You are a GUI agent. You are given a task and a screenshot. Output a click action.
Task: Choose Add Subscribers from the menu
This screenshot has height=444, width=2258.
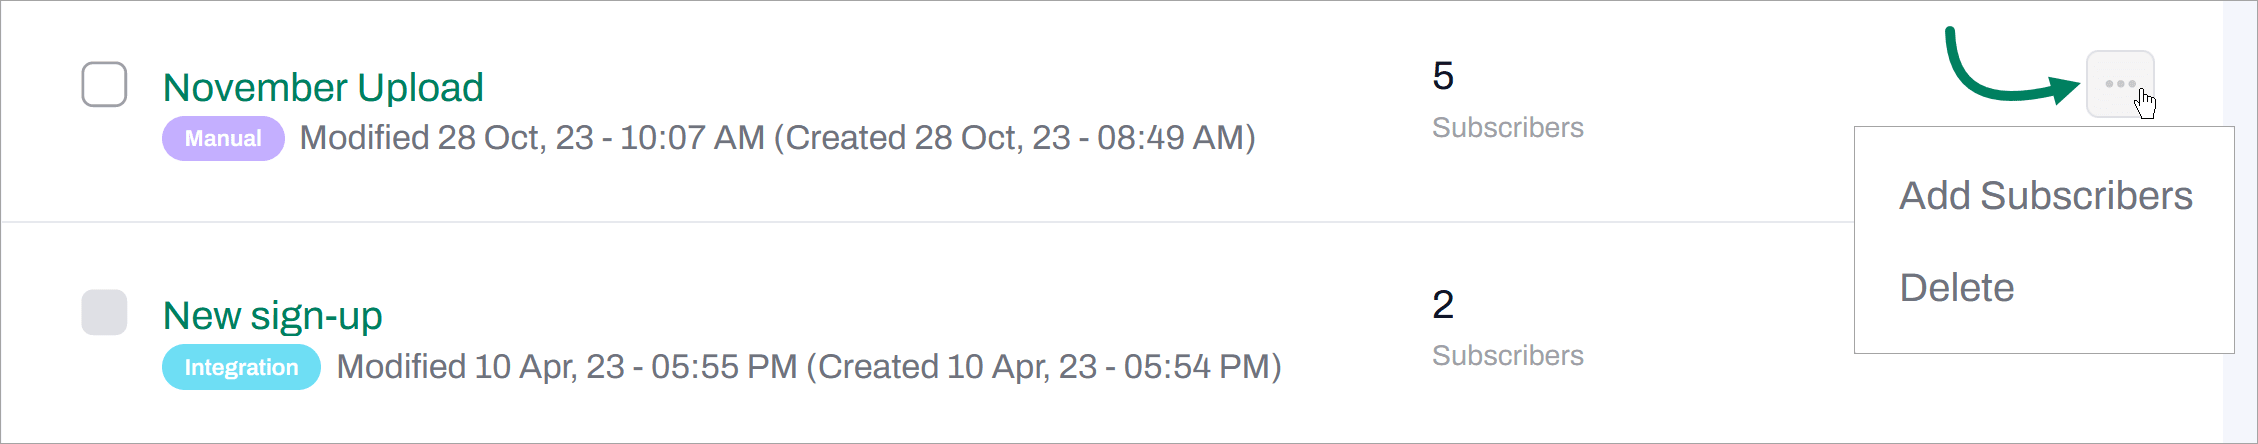pos(2045,196)
